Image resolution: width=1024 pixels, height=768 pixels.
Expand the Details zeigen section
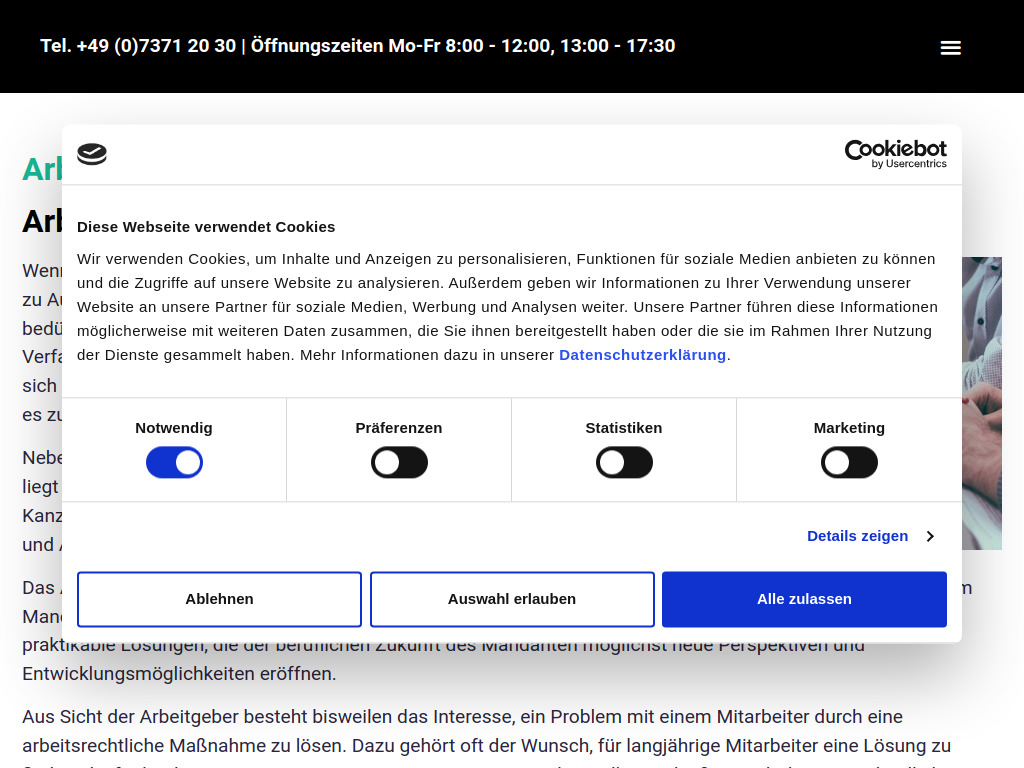click(857, 535)
